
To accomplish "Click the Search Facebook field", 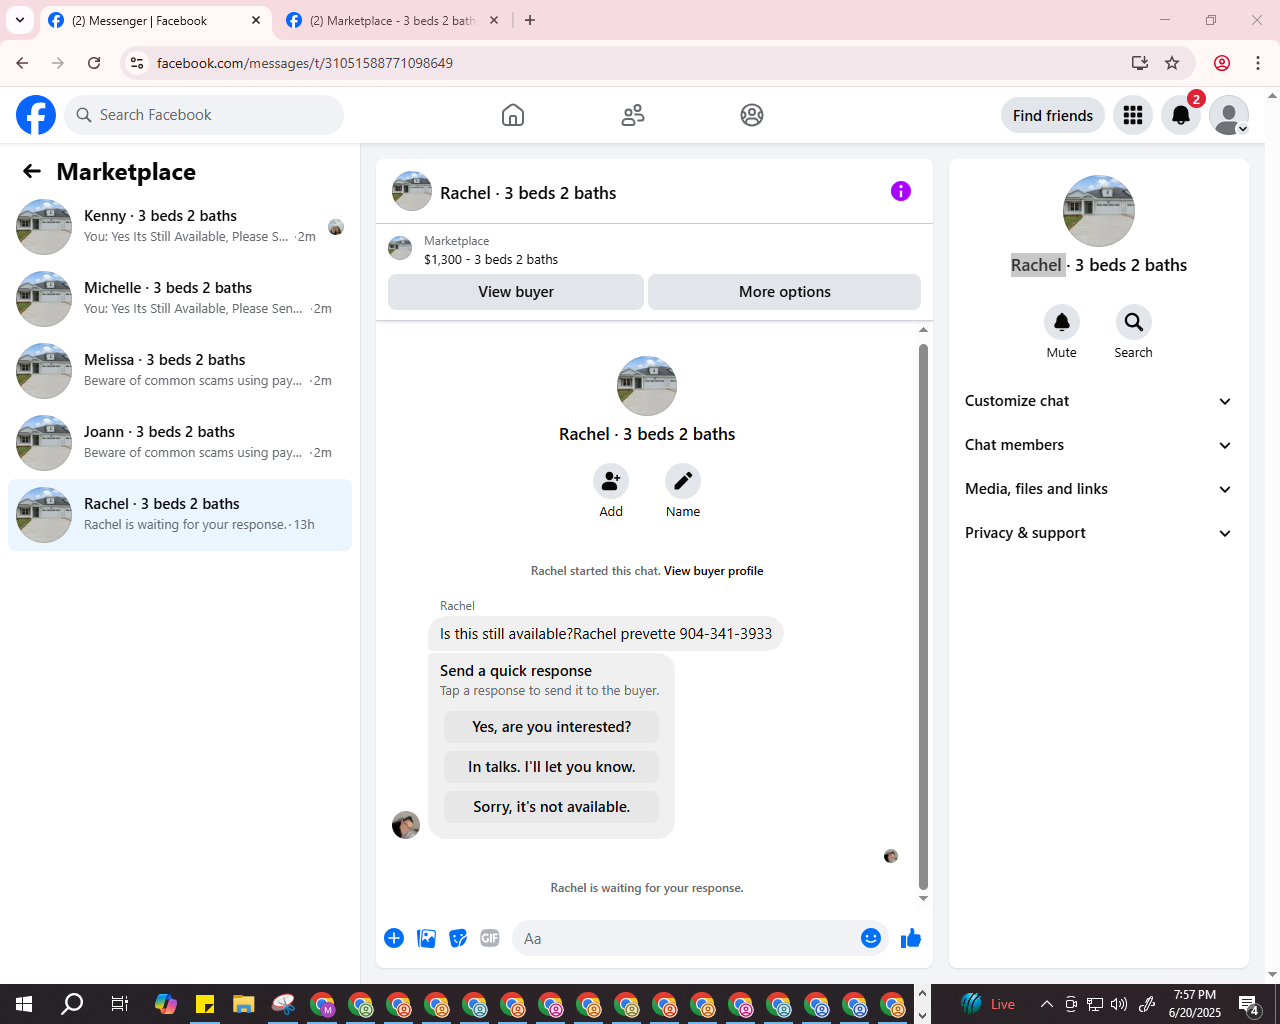I will (204, 115).
